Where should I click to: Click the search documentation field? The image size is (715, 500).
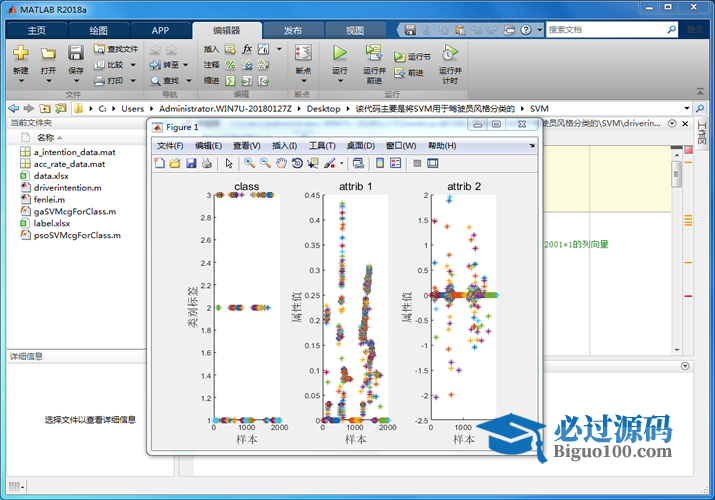pos(606,30)
